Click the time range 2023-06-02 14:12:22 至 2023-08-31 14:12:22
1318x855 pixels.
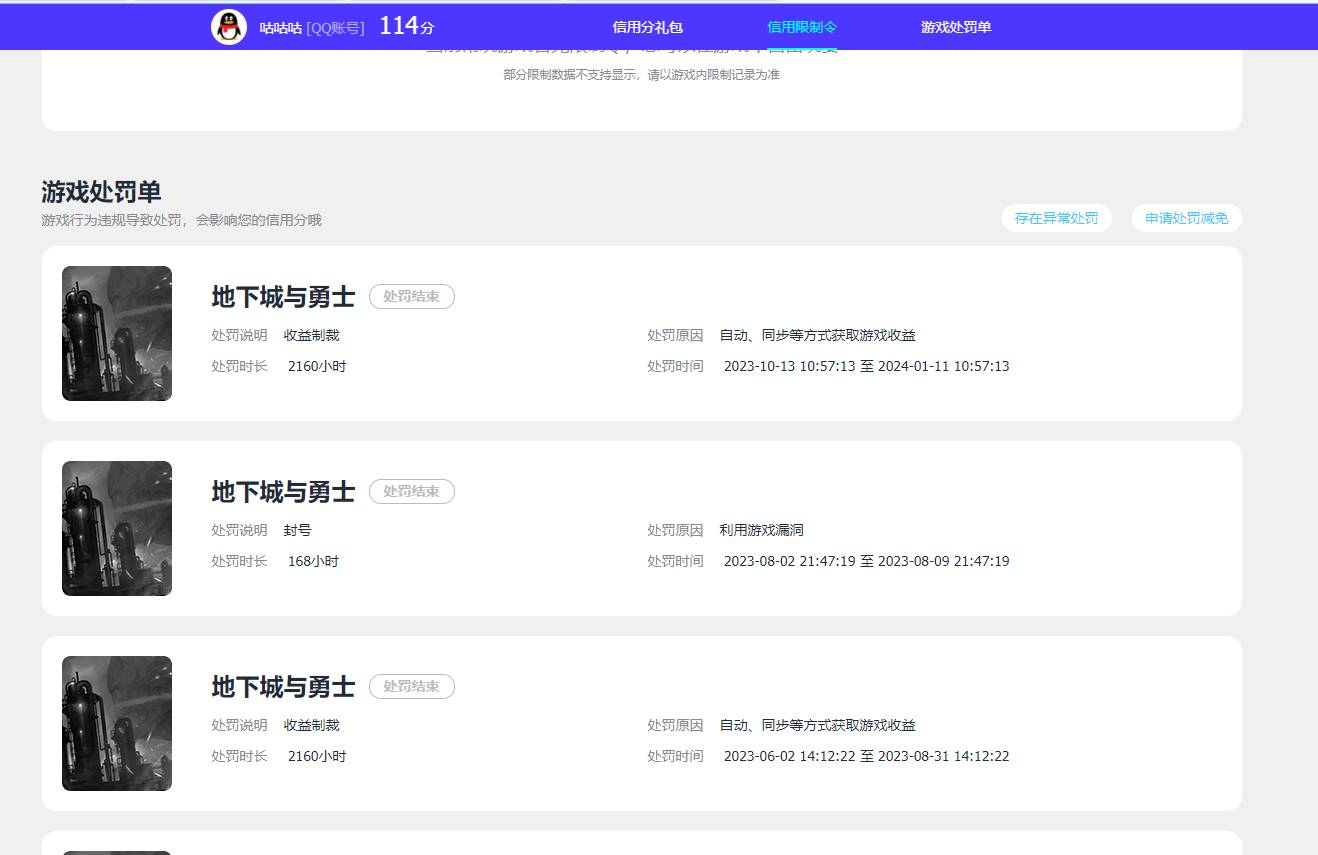[x=867, y=756]
